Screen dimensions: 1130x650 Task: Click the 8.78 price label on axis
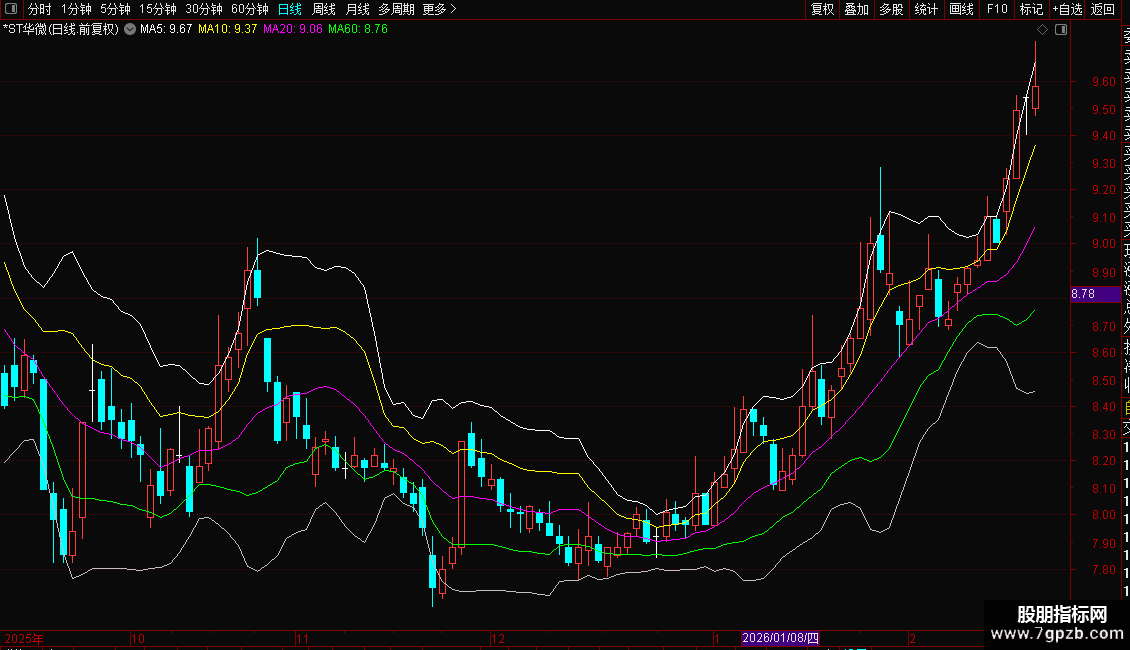tap(1084, 294)
